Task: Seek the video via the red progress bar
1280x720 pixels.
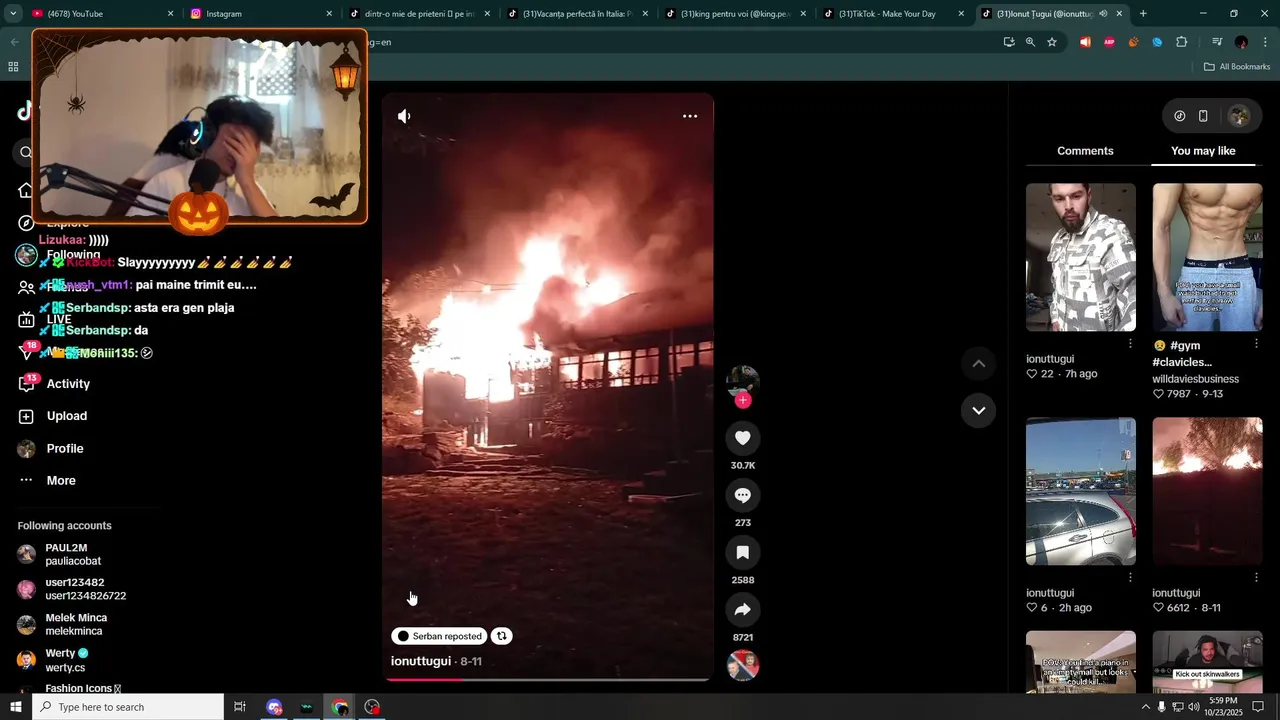Action: (547, 679)
